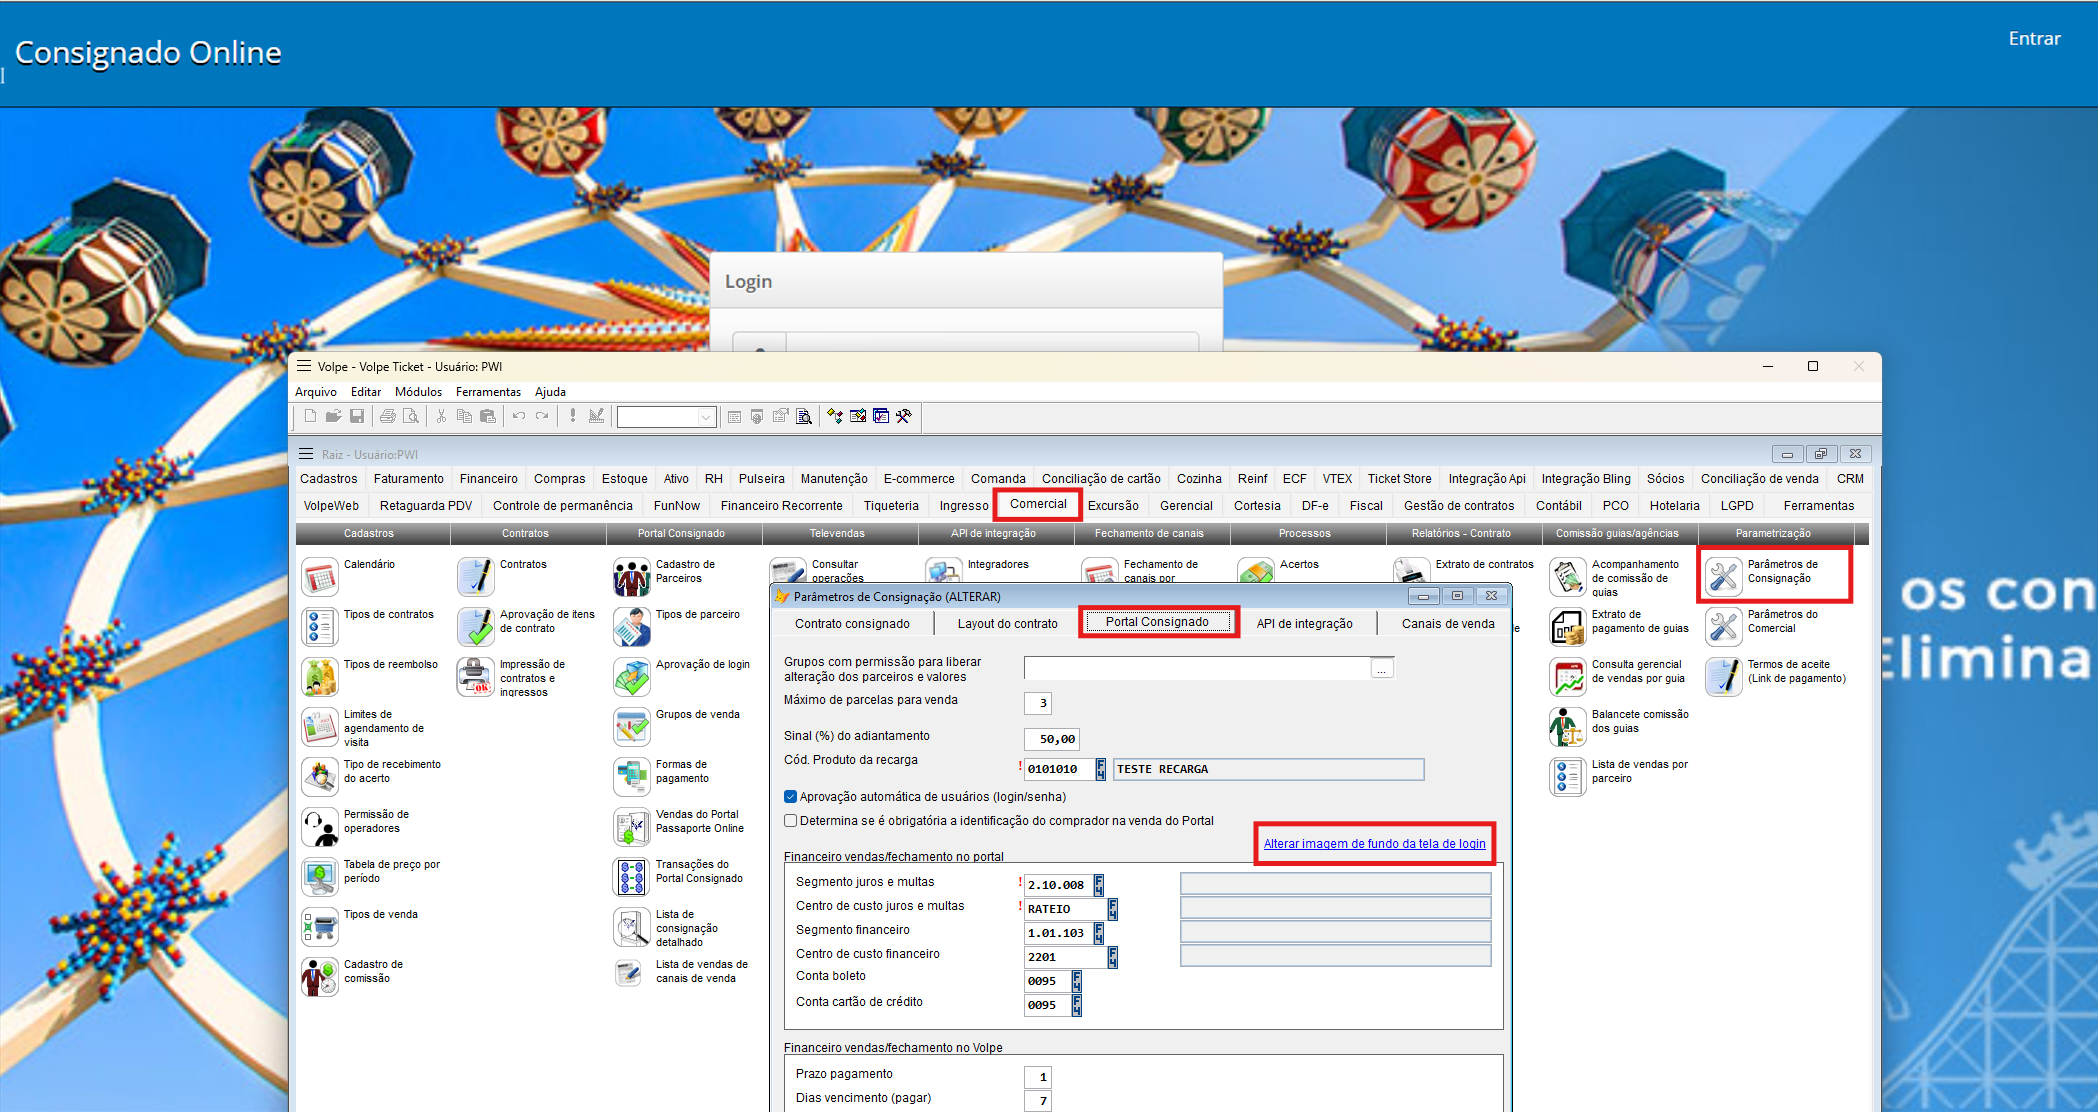Open Balancete comissão dos guias icon

(x=1567, y=727)
